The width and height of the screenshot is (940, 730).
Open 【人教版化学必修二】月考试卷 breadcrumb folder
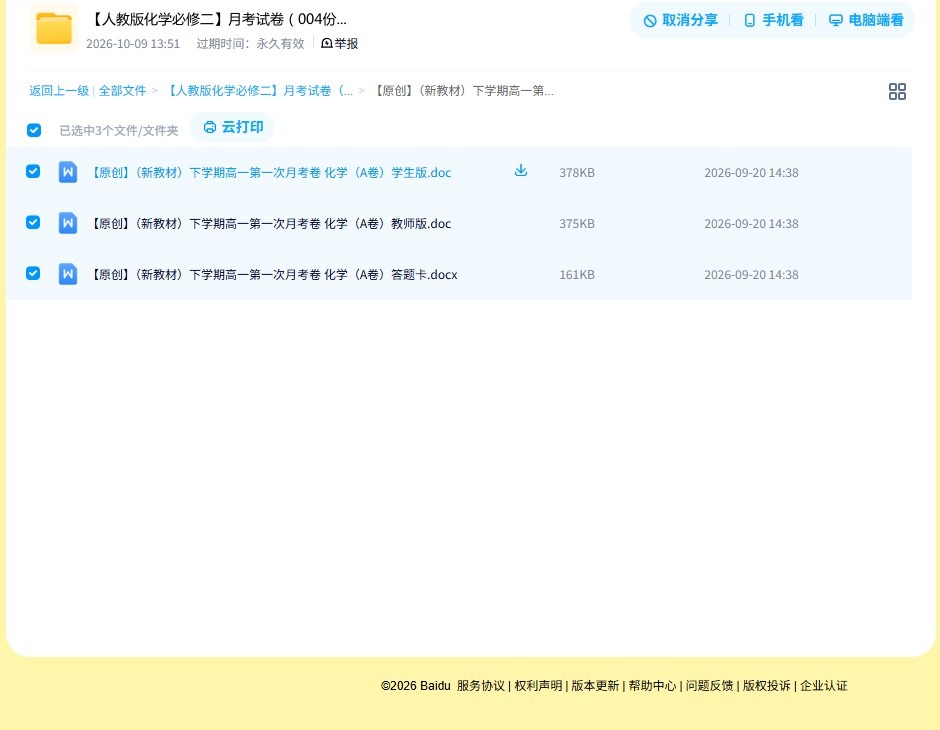click(x=258, y=91)
